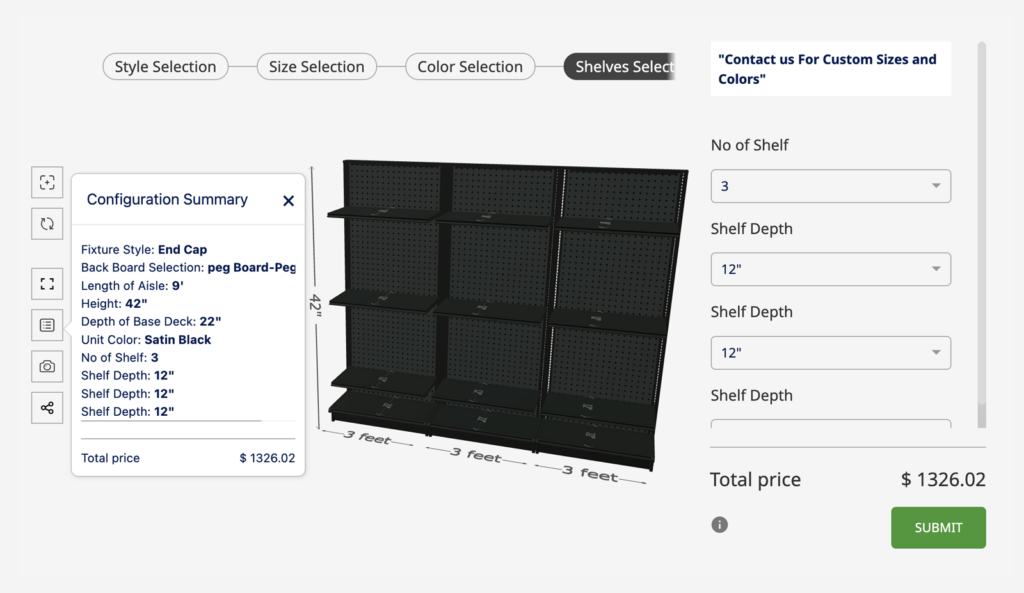Go to the Size Selection step
This screenshot has height=593, width=1024.
(x=316, y=66)
